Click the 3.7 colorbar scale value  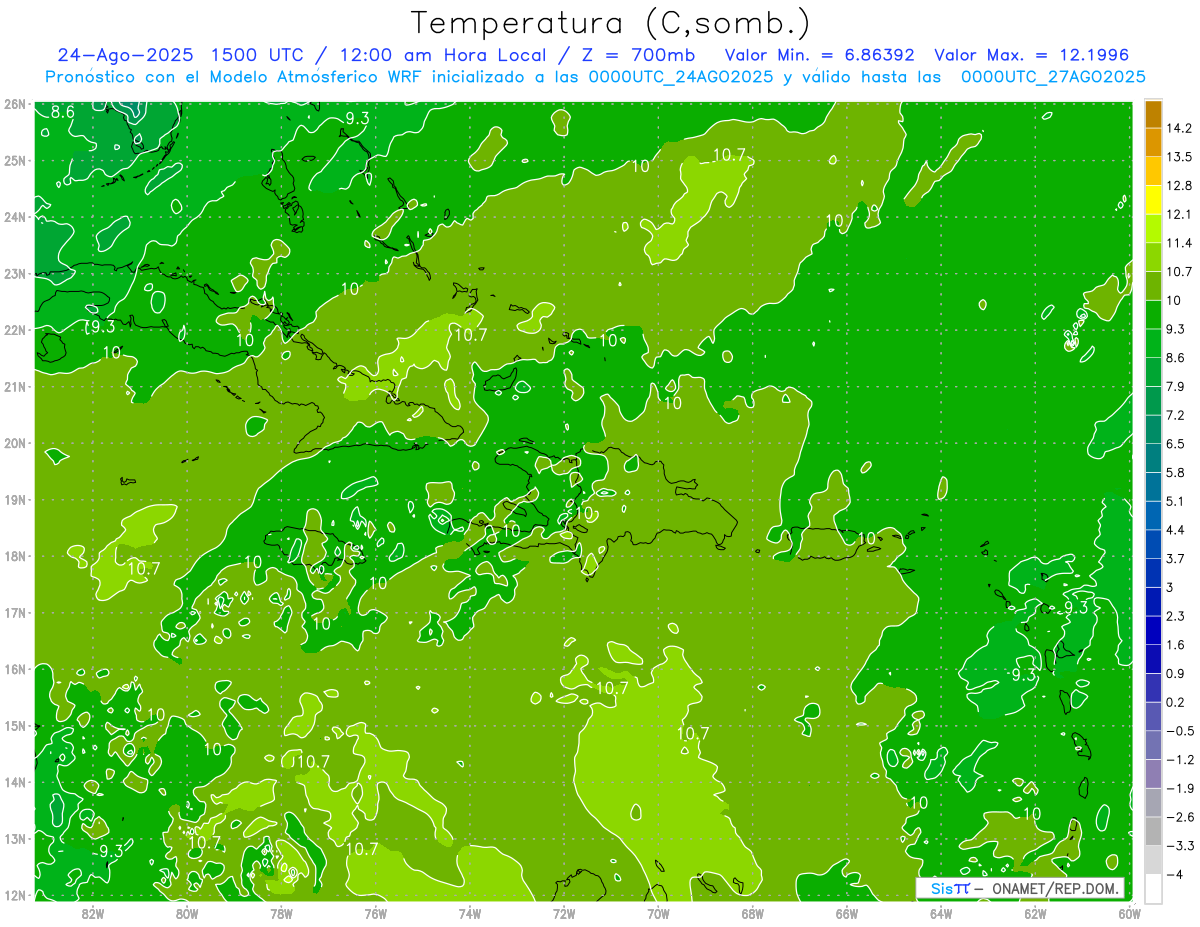[x=1176, y=558]
